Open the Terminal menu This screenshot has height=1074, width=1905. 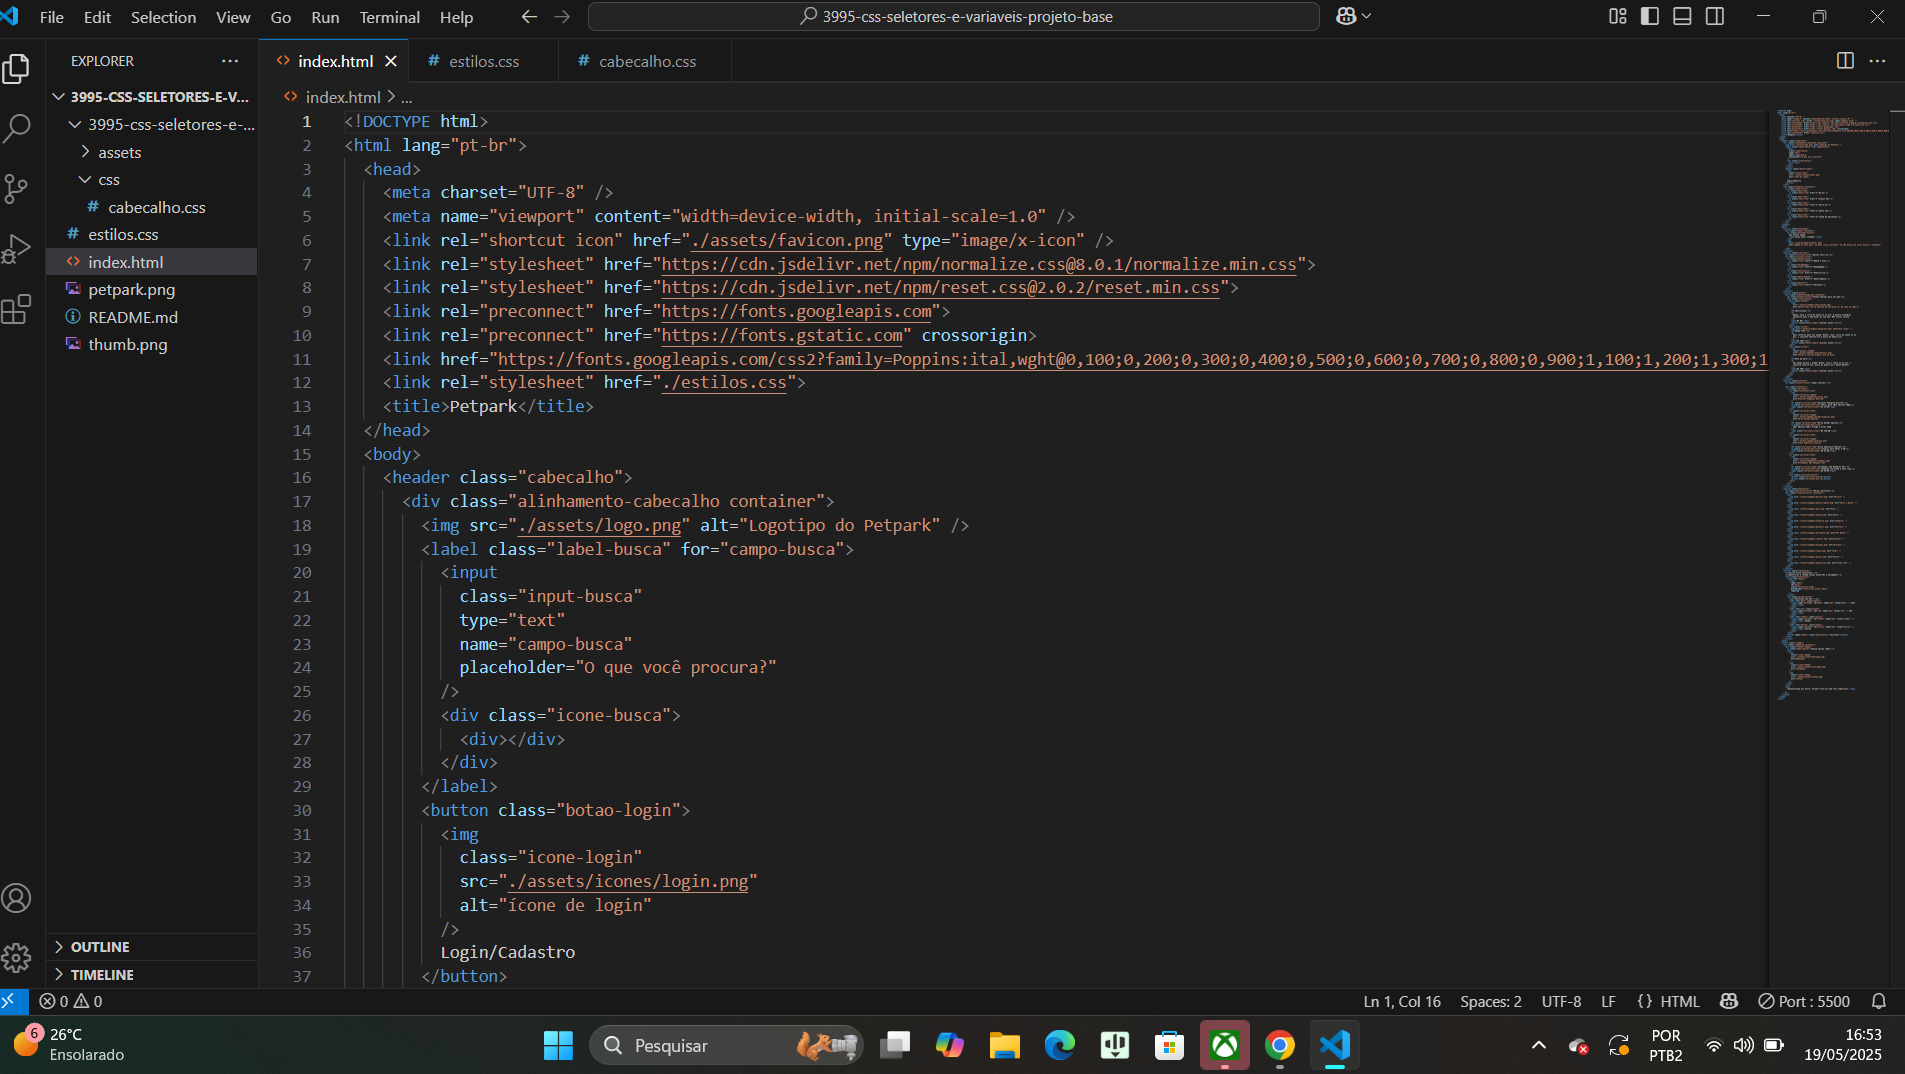(x=389, y=17)
